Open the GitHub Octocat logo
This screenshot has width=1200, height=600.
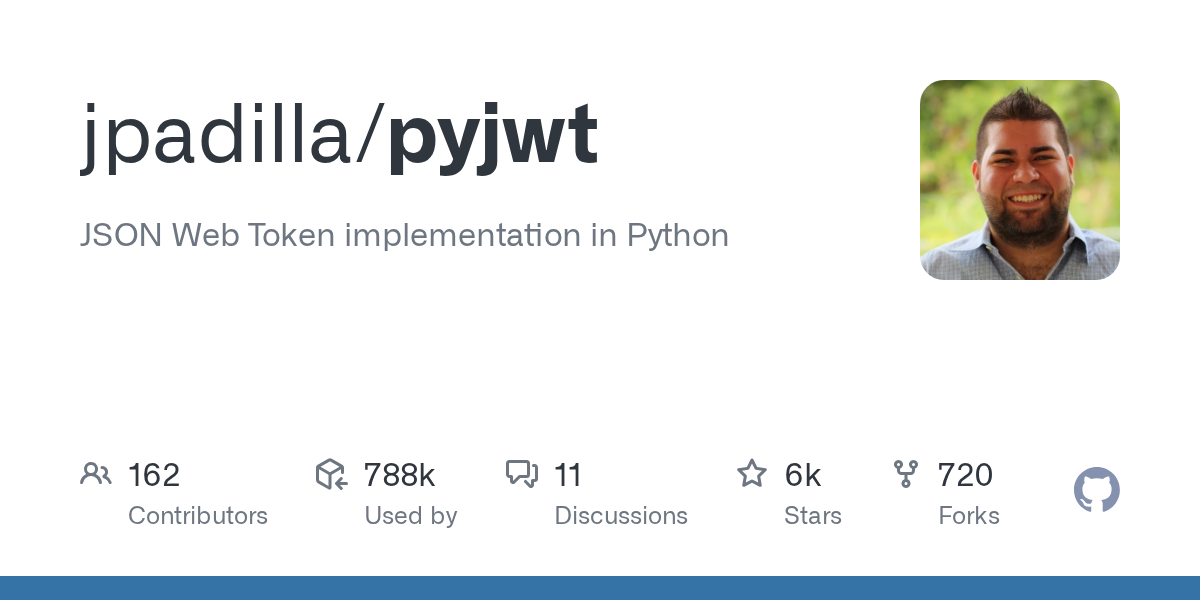click(x=1097, y=490)
